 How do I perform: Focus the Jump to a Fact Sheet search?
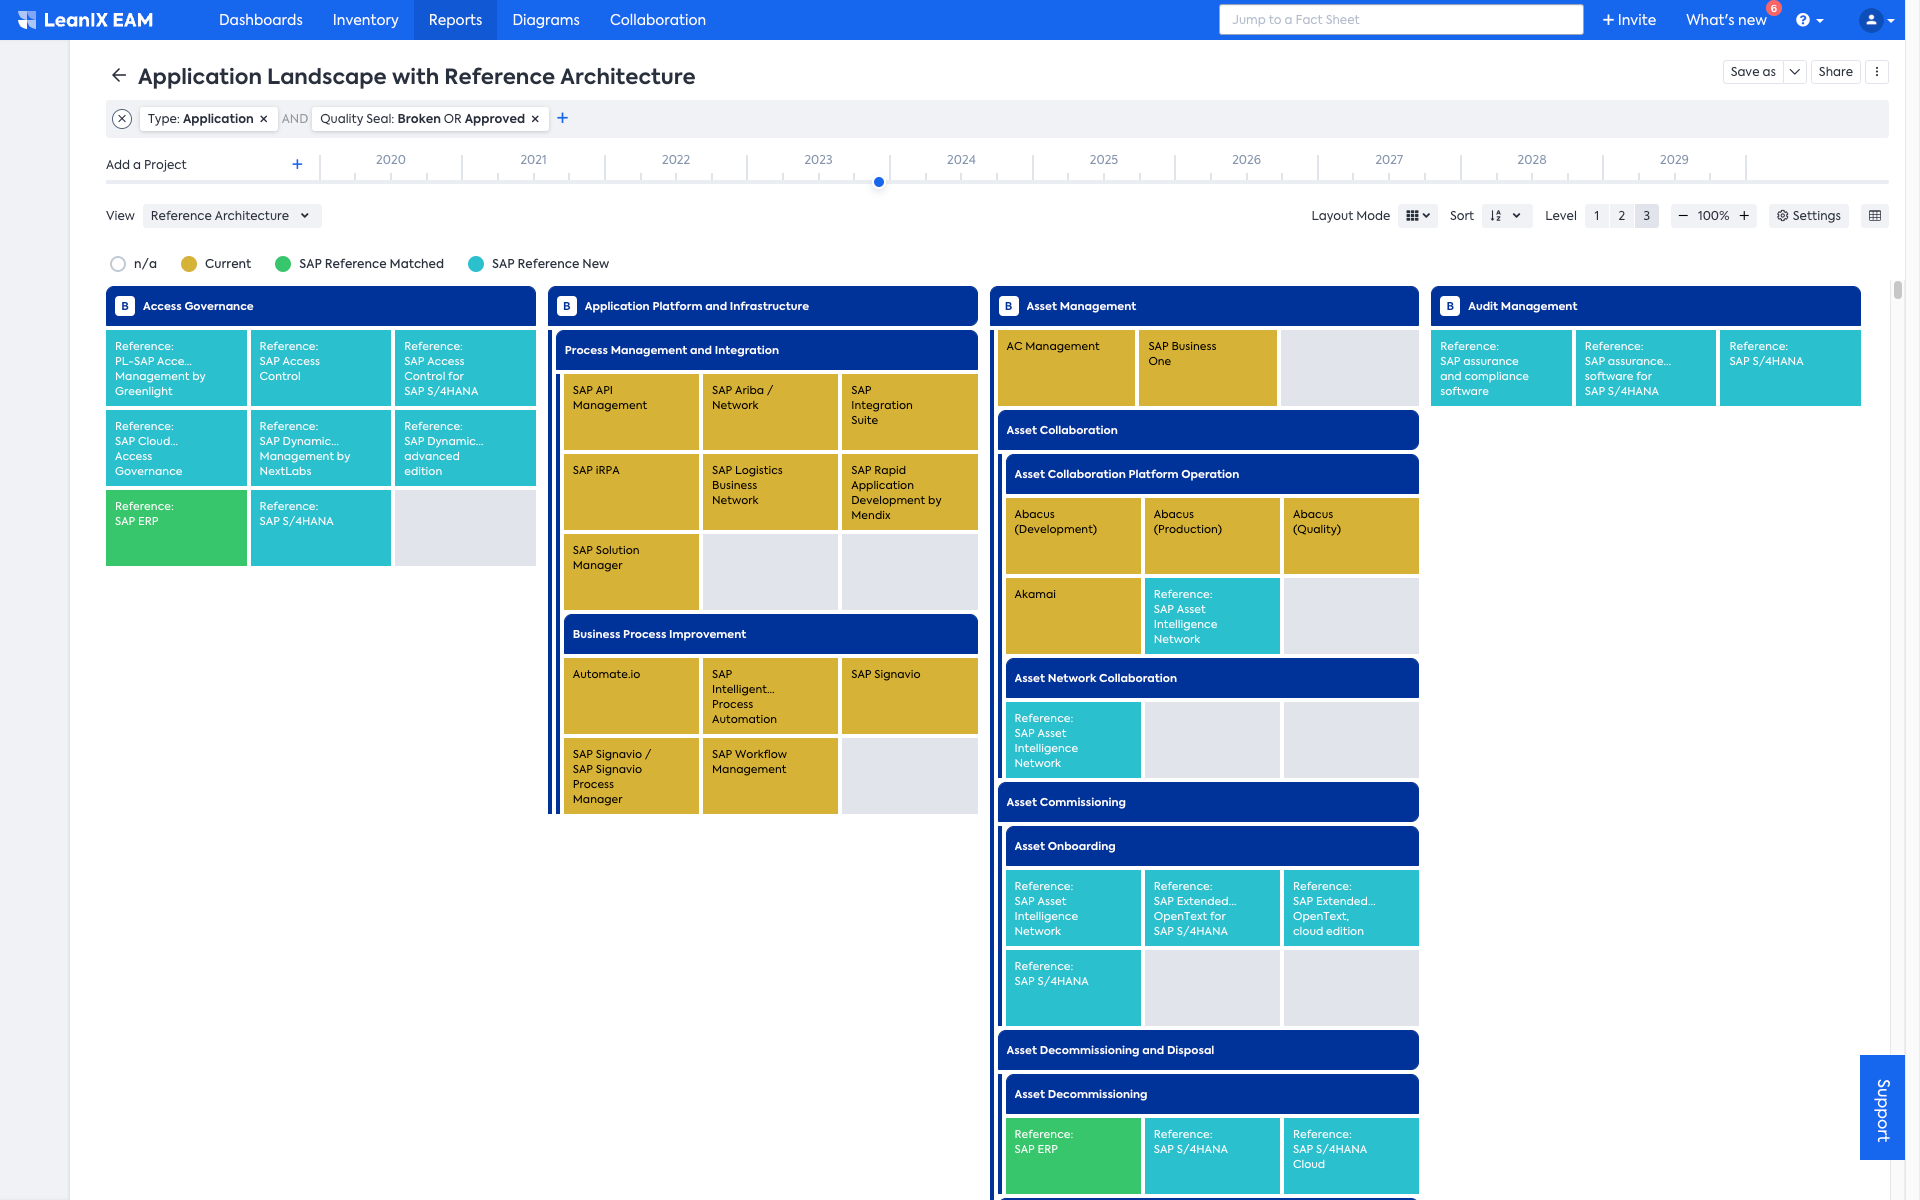coord(1401,20)
